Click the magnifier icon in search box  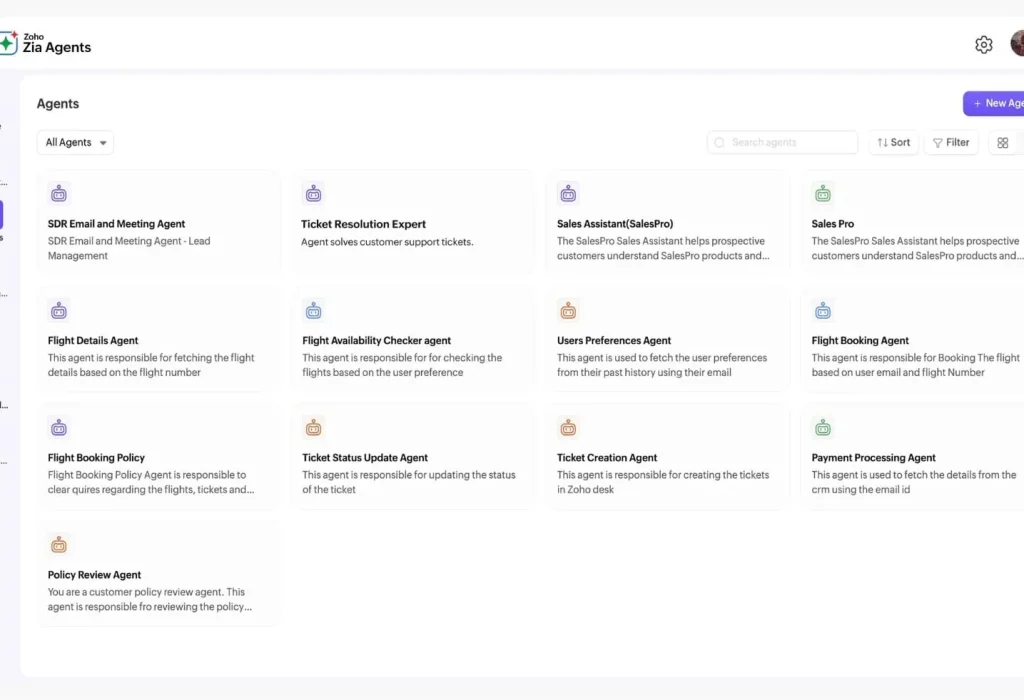[719, 142]
